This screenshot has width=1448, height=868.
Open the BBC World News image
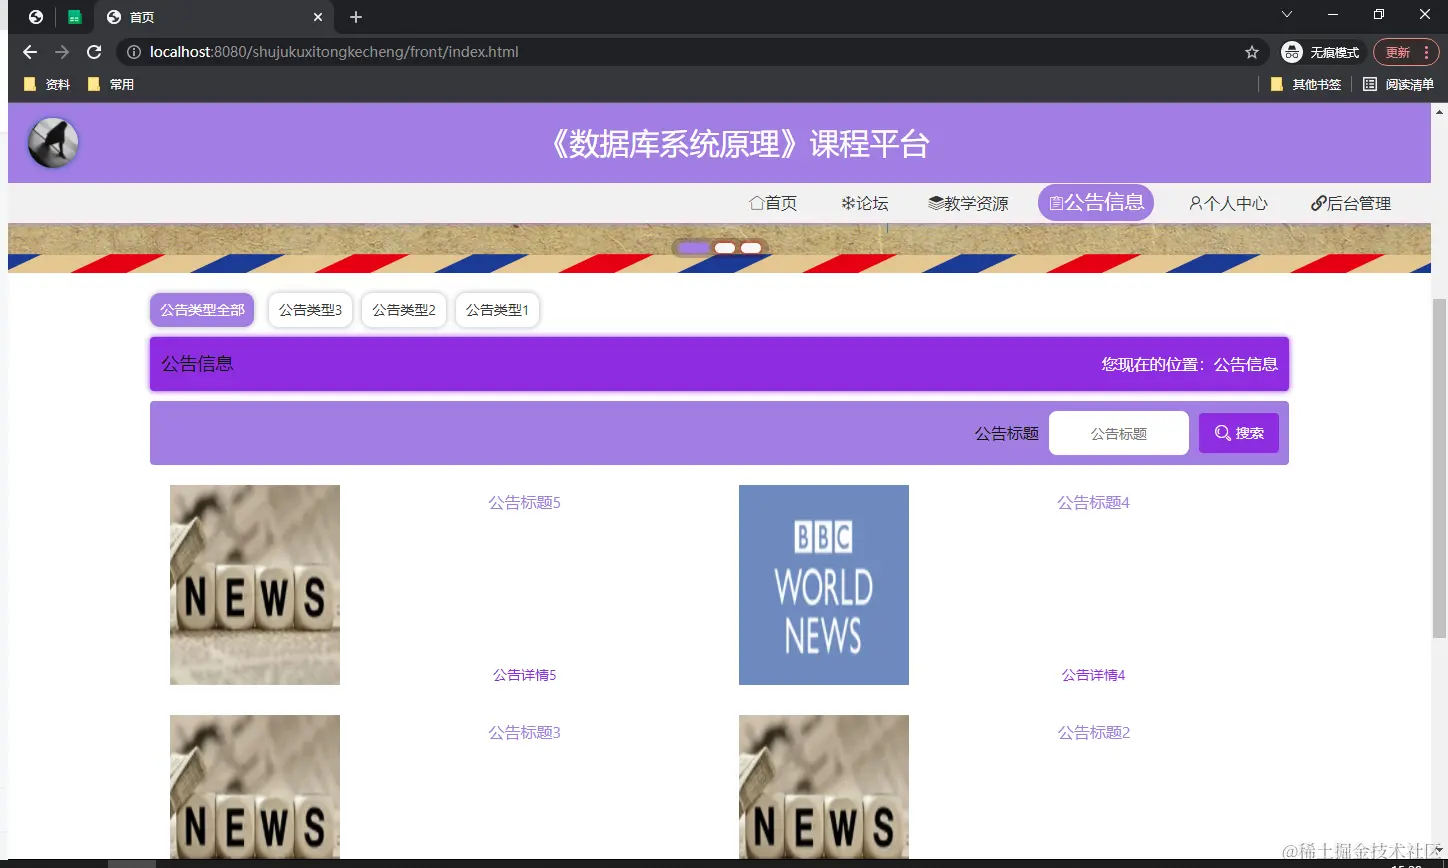click(x=824, y=585)
